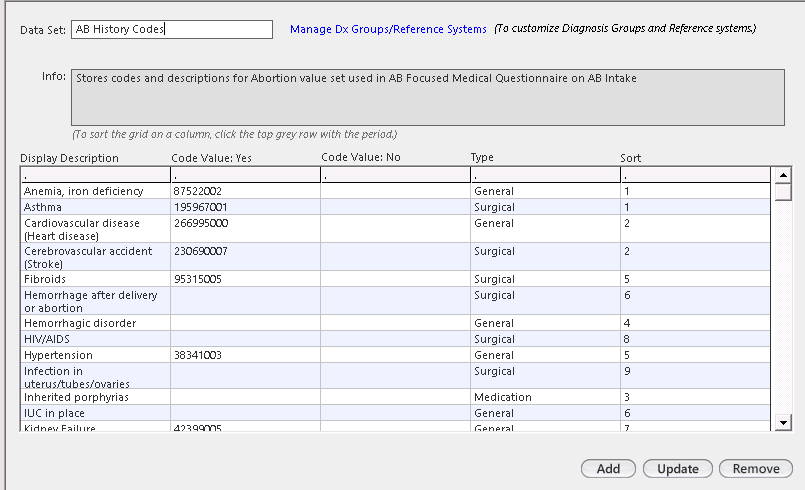Screen dimensions: 805x490
Task: Click Sort value 9 for Infection row
Action: tap(695, 376)
